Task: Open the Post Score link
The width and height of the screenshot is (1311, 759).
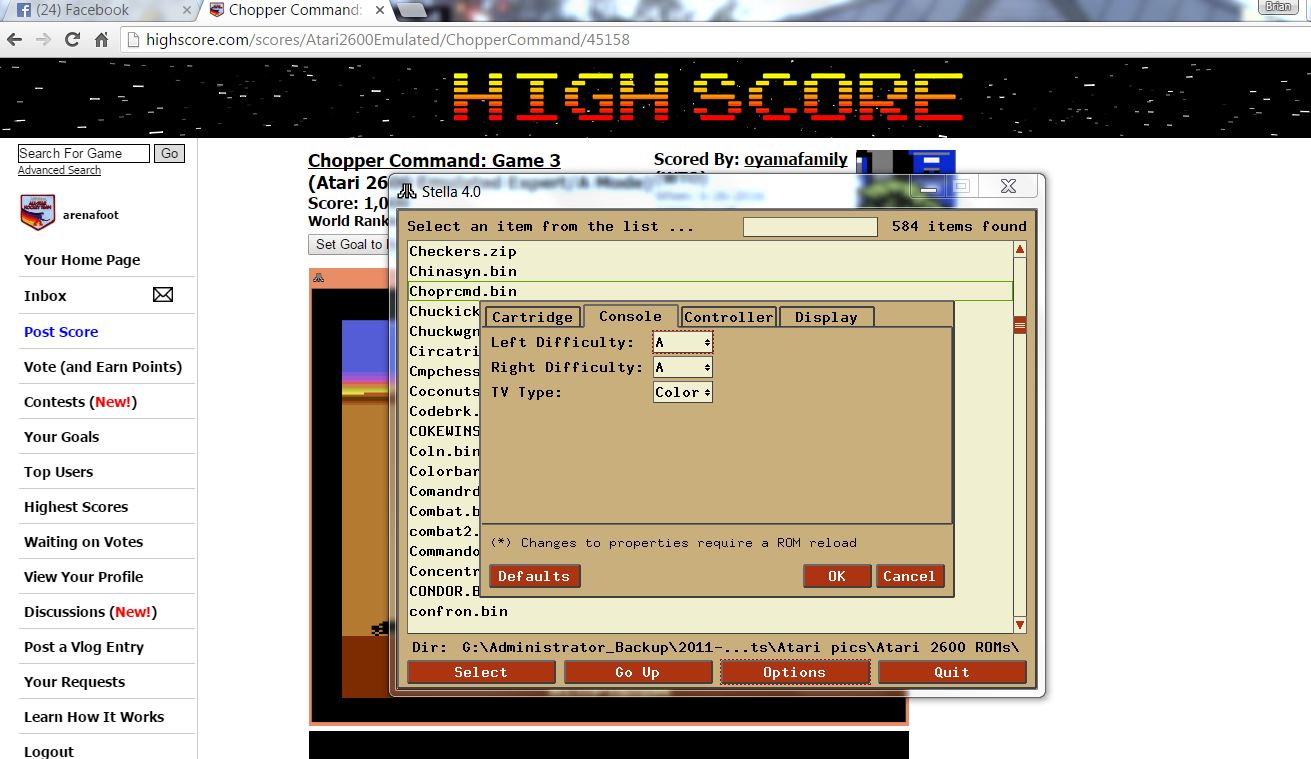Action: click(61, 332)
